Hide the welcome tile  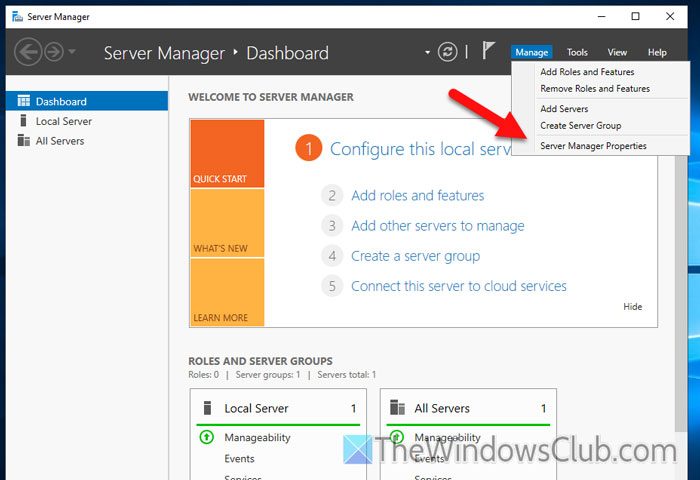(x=632, y=306)
